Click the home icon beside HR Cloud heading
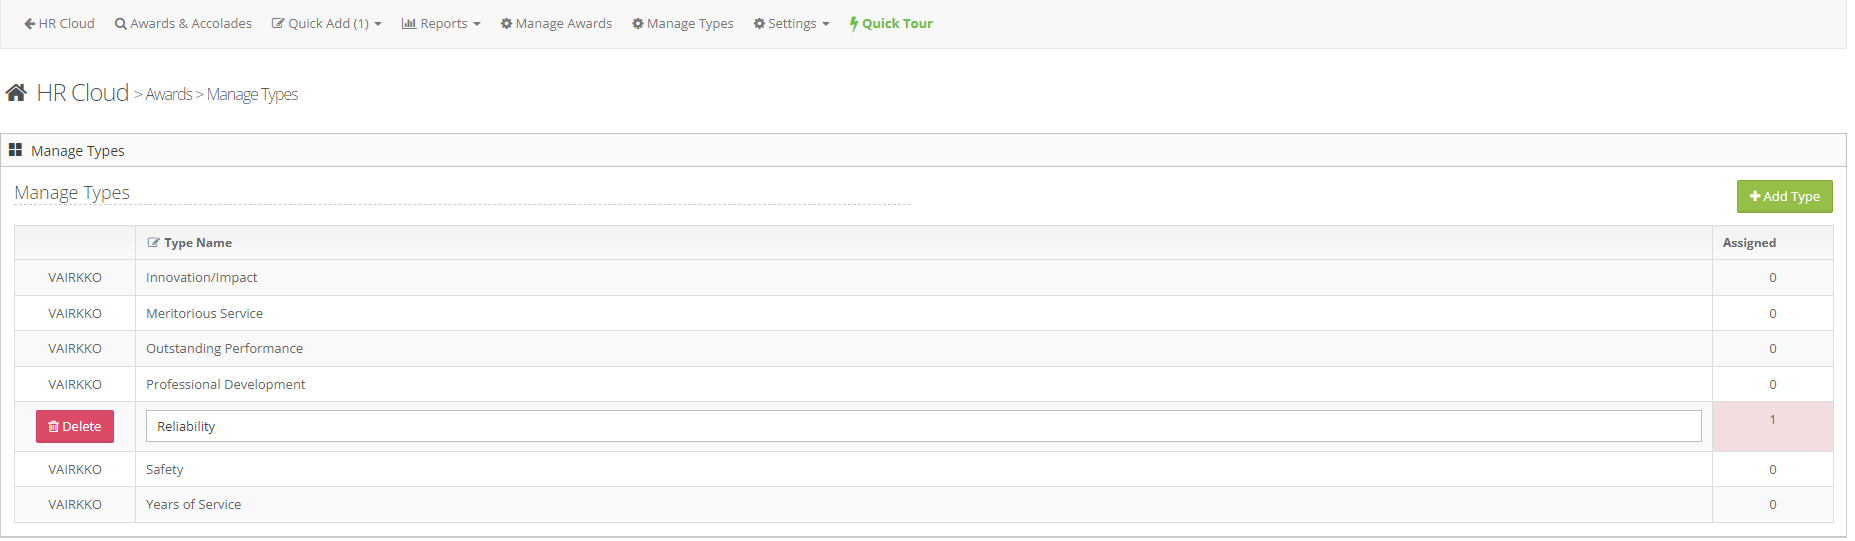The width and height of the screenshot is (1855, 541). coord(16,93)
